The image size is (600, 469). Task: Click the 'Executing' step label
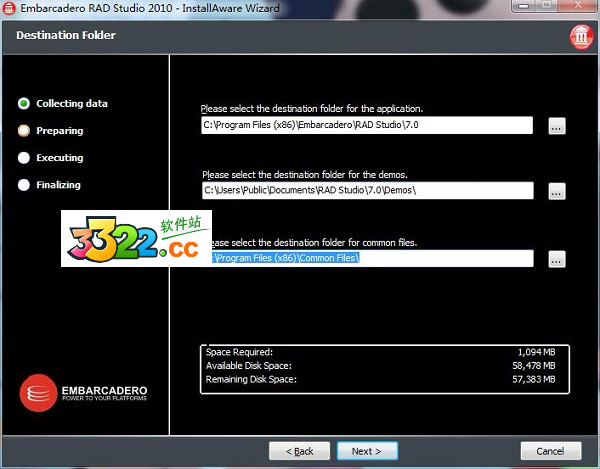(x=60, y=158)
